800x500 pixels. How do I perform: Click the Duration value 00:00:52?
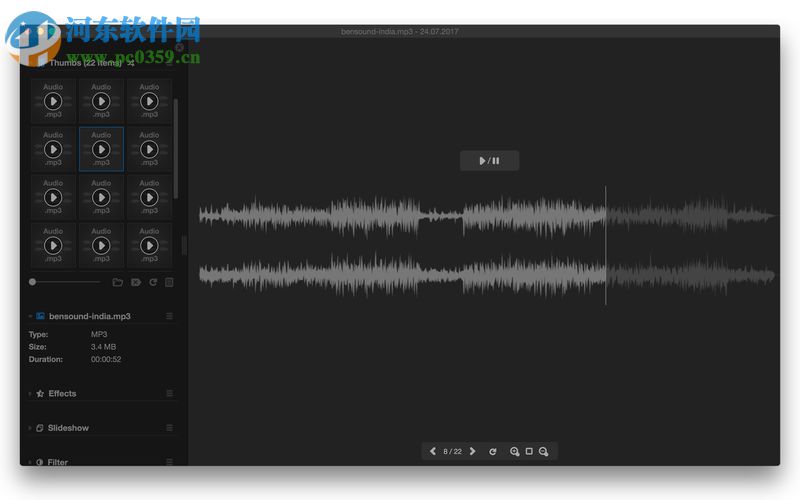tap(106, 359)
